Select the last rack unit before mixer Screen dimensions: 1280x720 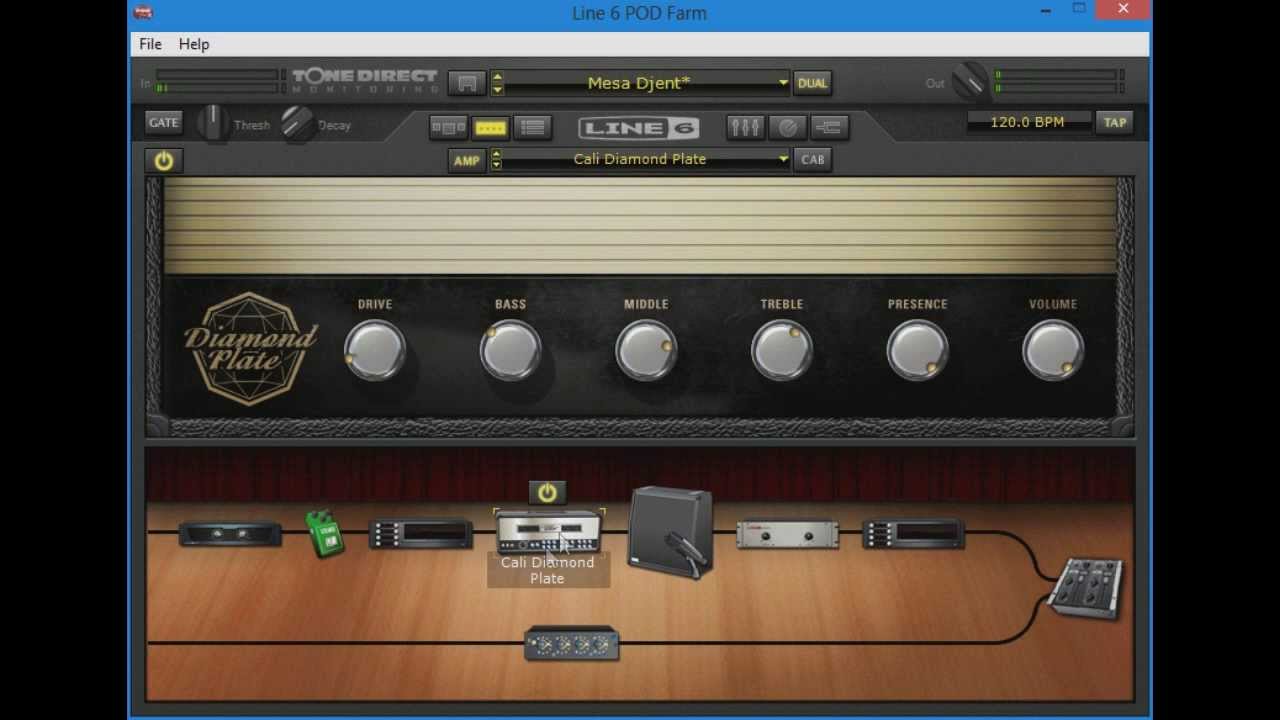tap(913, 534)
